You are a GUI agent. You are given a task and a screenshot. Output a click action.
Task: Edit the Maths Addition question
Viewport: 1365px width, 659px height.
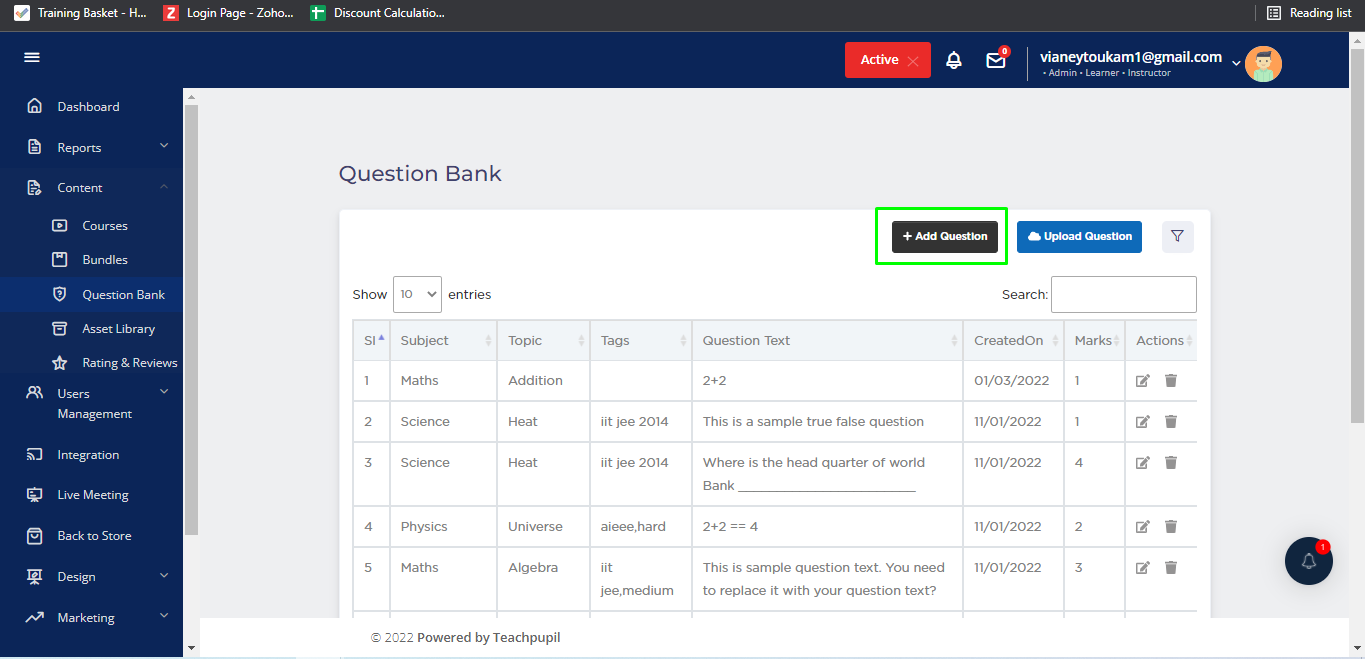(1143, 381)
